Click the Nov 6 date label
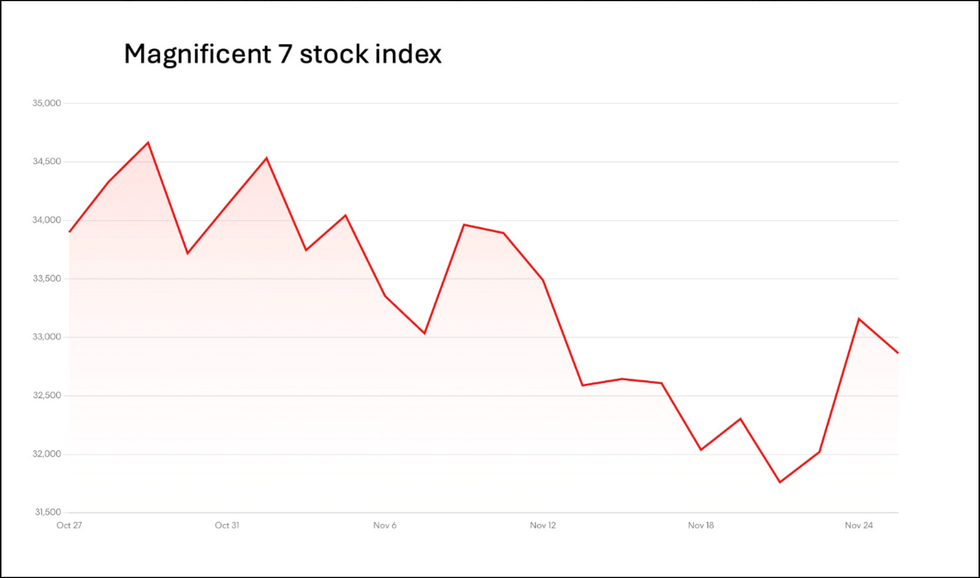This screenshot has width=980, height=578. pos(385,525)
